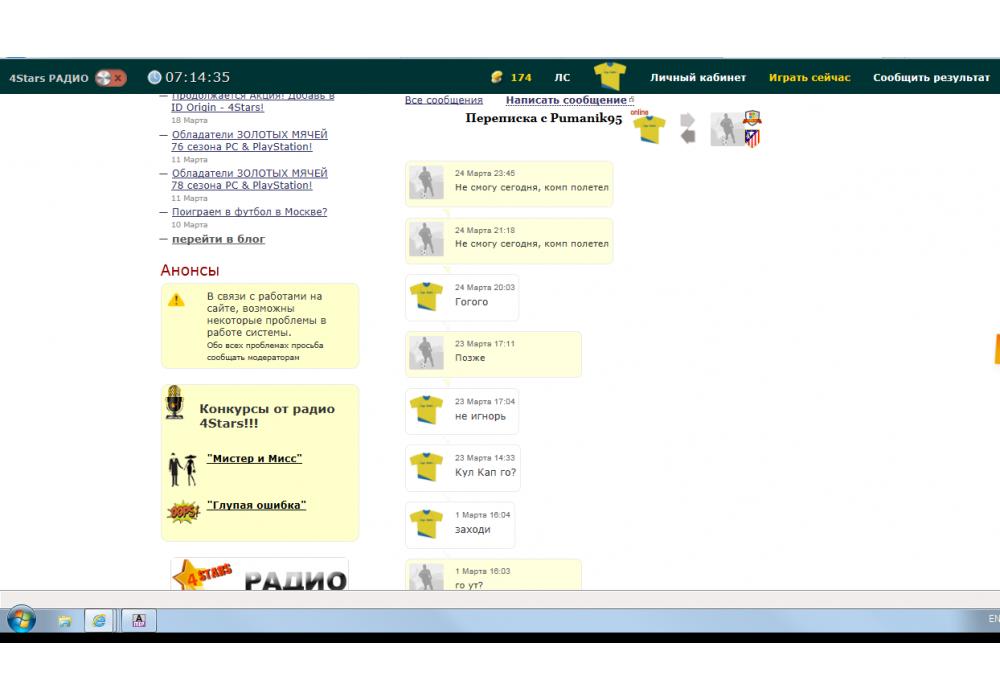The image size is (1000, 700).
Task: Open the ID Origin - 4Stars! blog link
Action: 217,107
